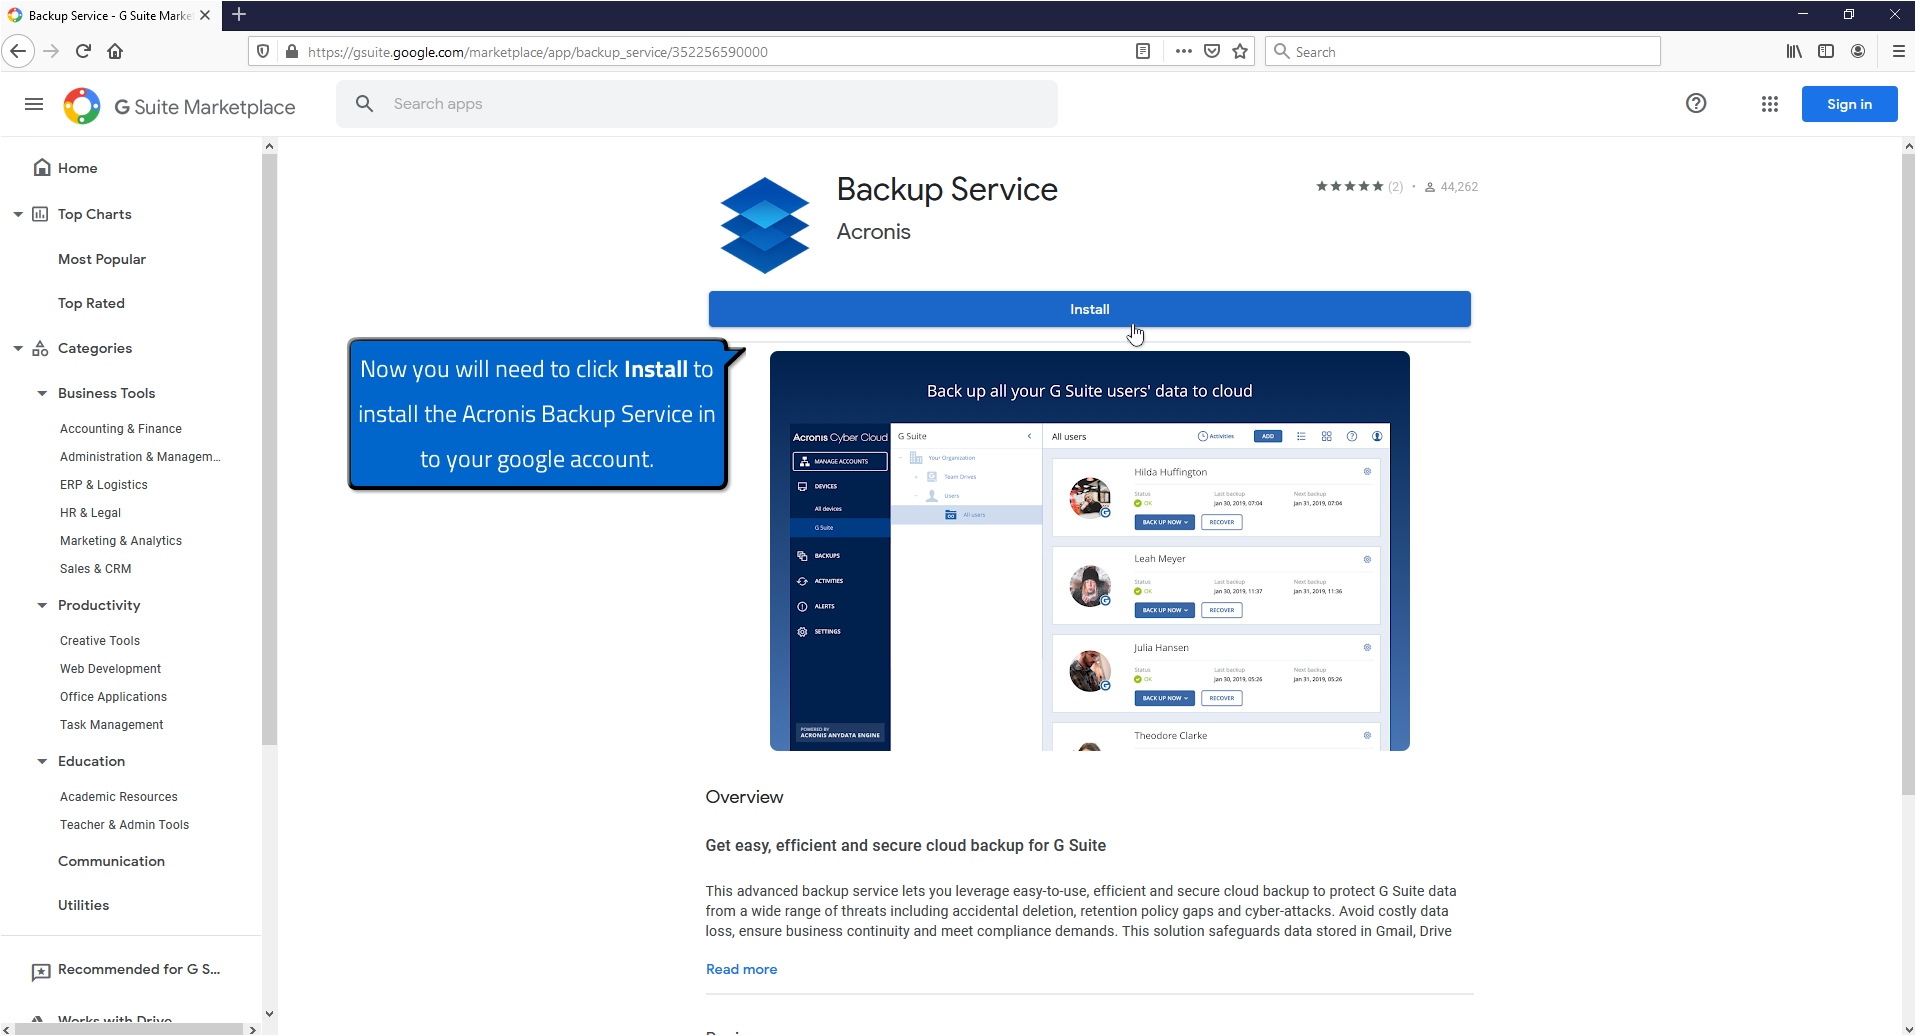Open Firefox hamburger menu
Screen dimensions: 1916x1036
[1898, 51]
